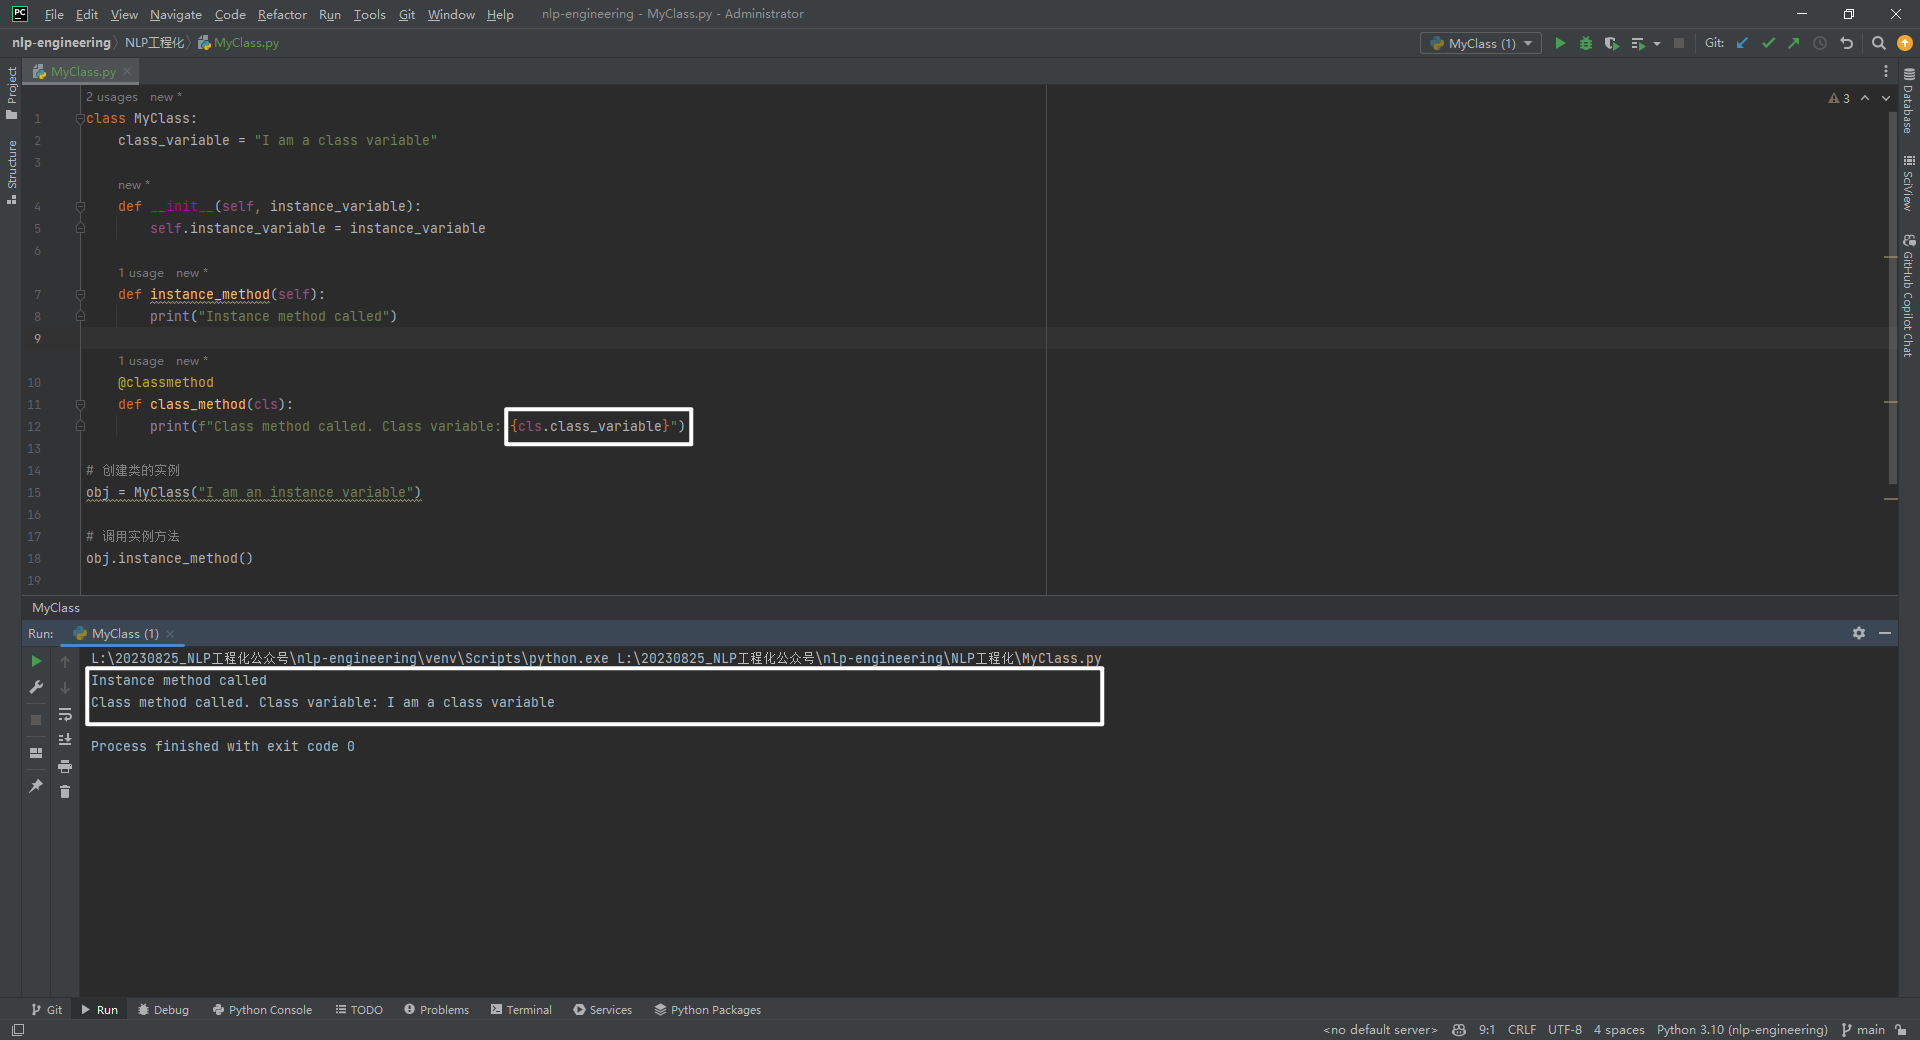Update project with blue Git arrow

tap(1742, 43)
